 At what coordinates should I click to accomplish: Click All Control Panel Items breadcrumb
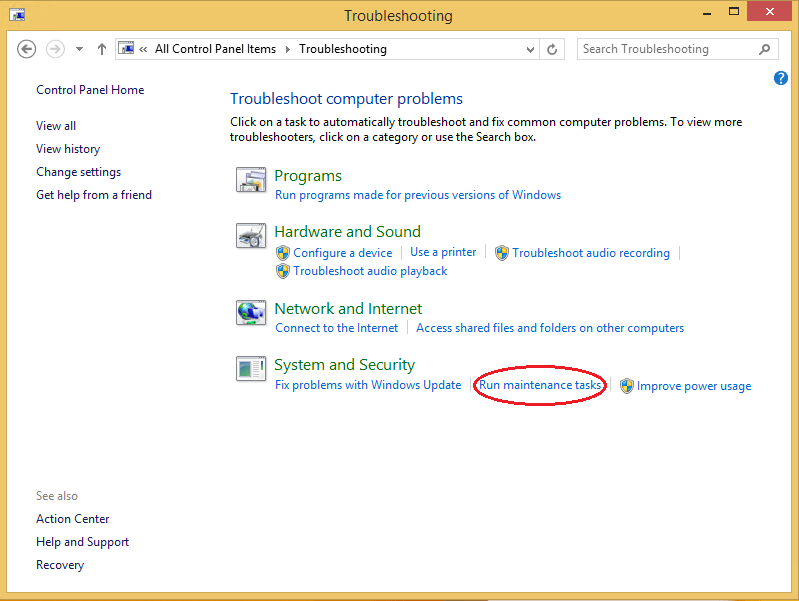coord(215,49)
